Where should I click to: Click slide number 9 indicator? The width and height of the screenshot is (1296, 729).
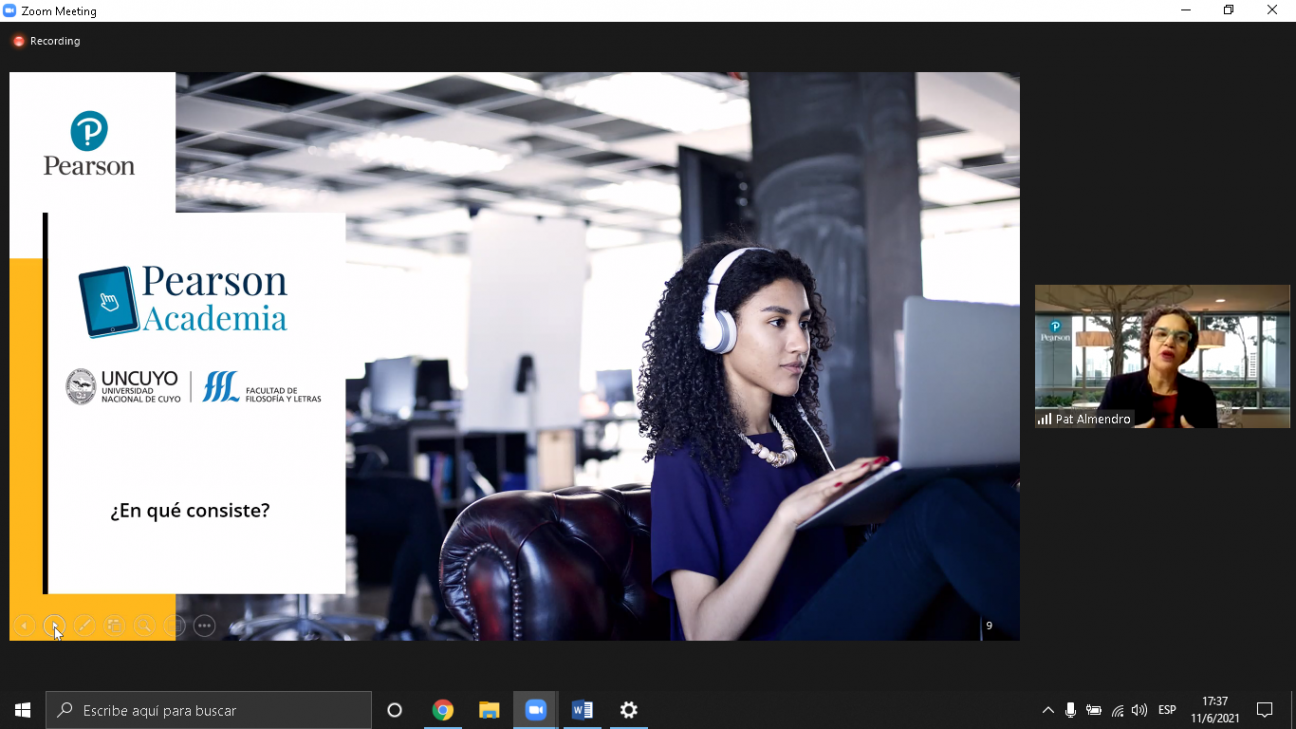coord(989,626)
